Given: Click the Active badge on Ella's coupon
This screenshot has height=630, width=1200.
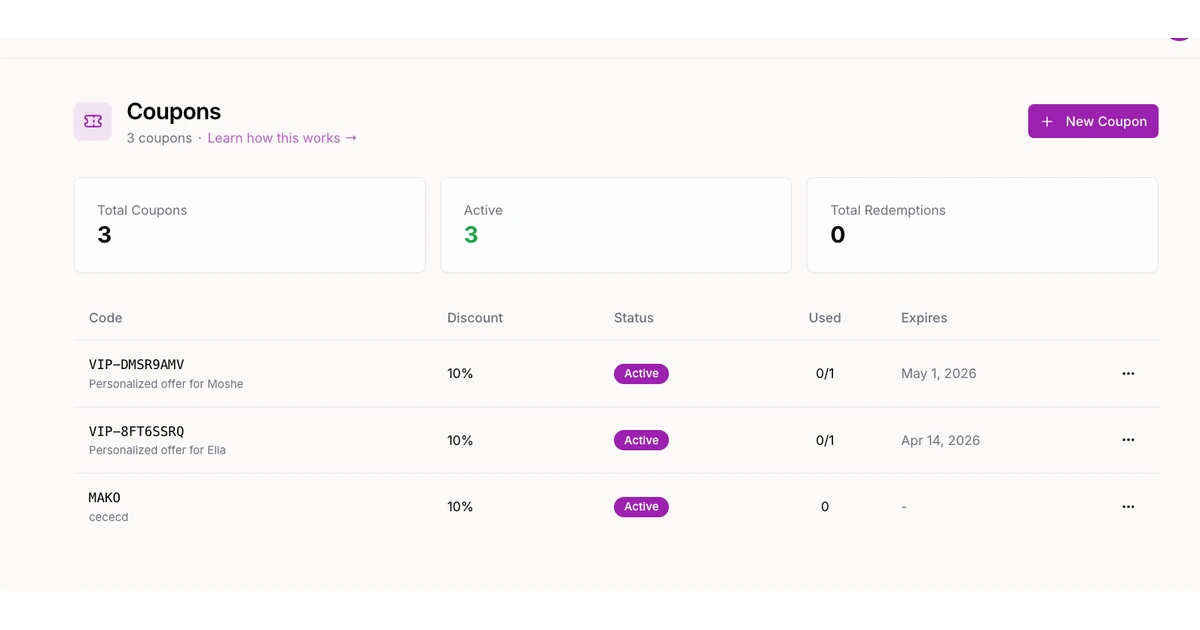Looking at the screenshot, I should point(641,440).
